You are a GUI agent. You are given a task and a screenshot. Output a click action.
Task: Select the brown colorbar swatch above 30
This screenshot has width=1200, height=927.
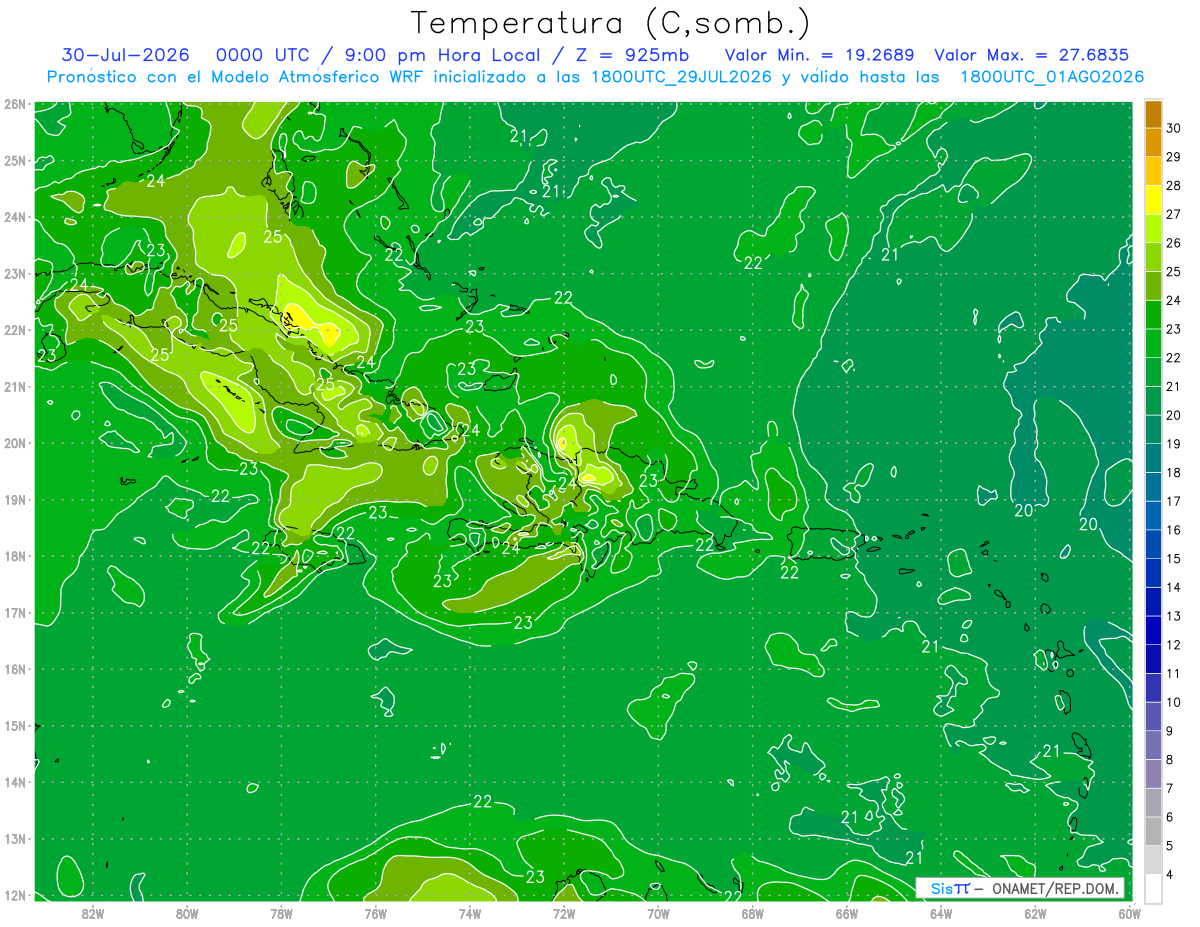1153,114
